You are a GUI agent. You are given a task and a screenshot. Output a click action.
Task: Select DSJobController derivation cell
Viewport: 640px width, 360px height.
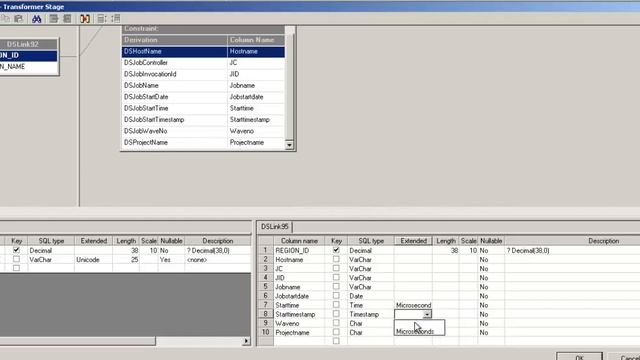coord(174,63)
